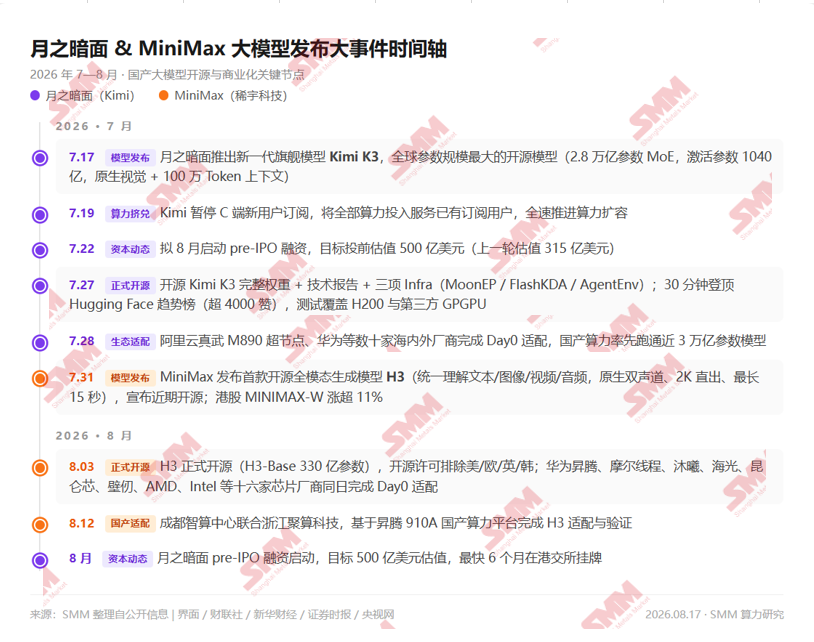This screenshot has height=642, width=814.
Task: Click the subtitle '国产大模型开源与商业化关键节点'
Action: coord(216,75)
